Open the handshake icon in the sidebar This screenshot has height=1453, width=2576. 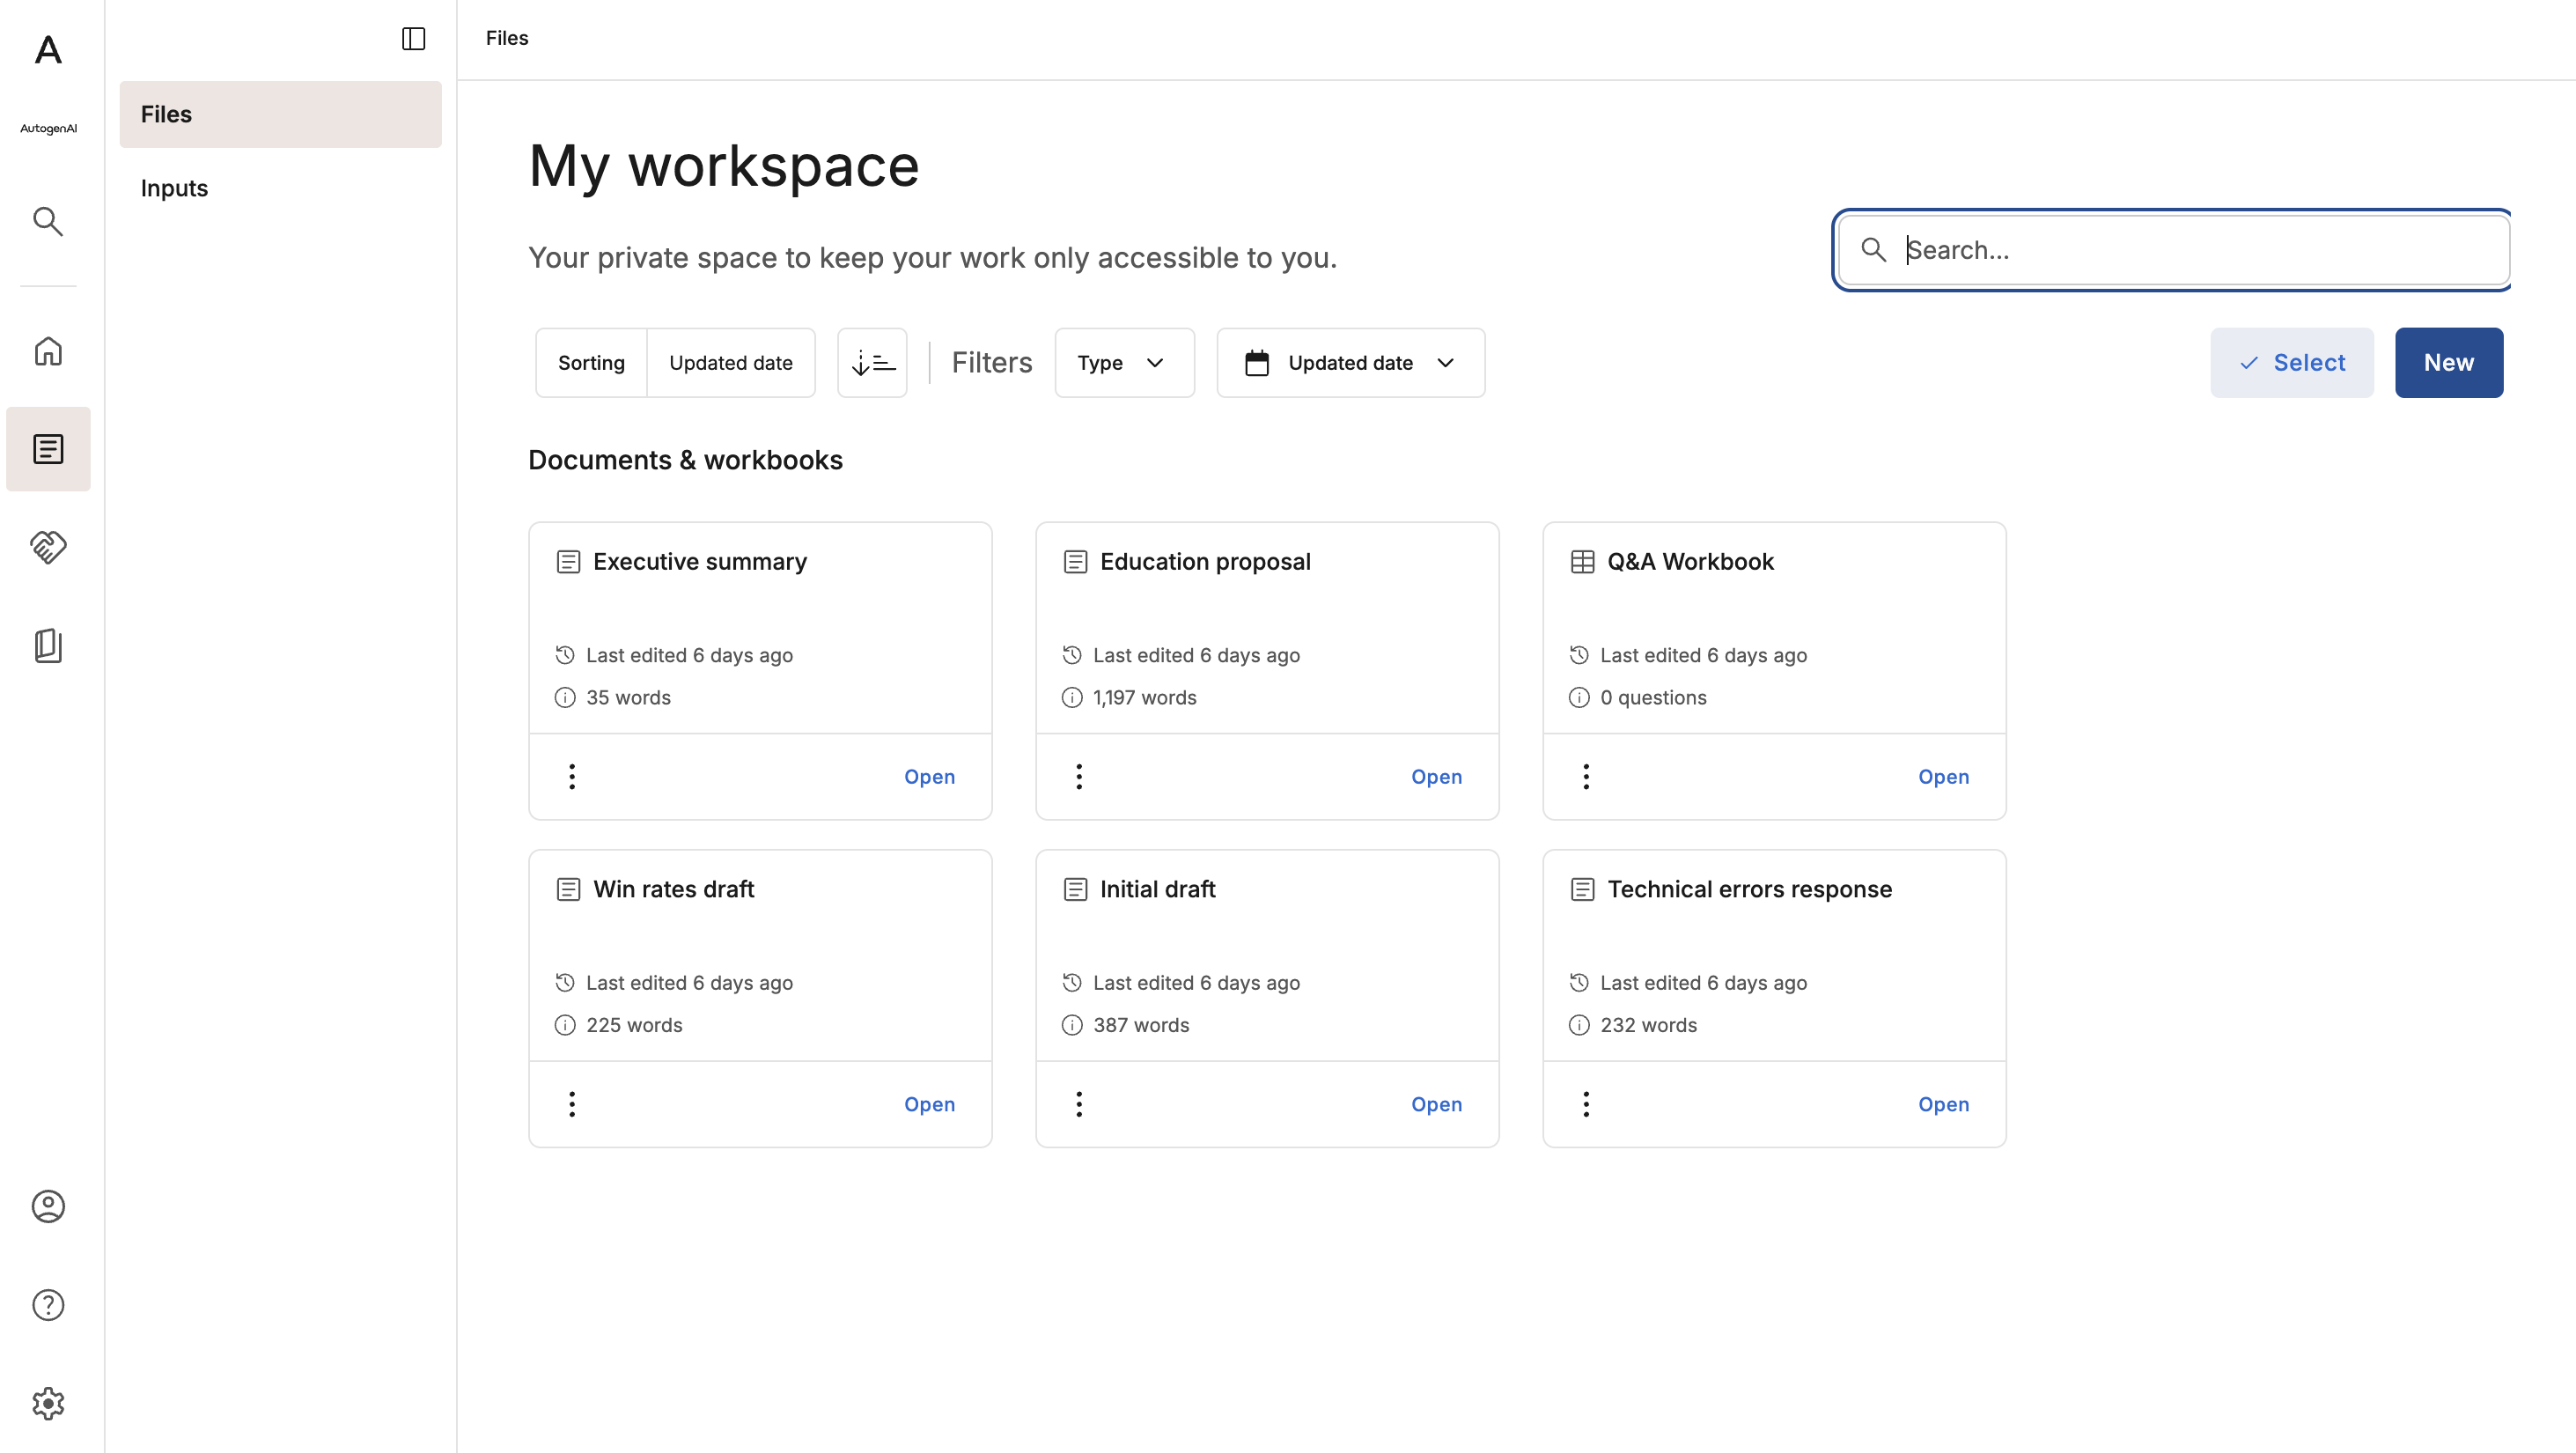(48, 547)
